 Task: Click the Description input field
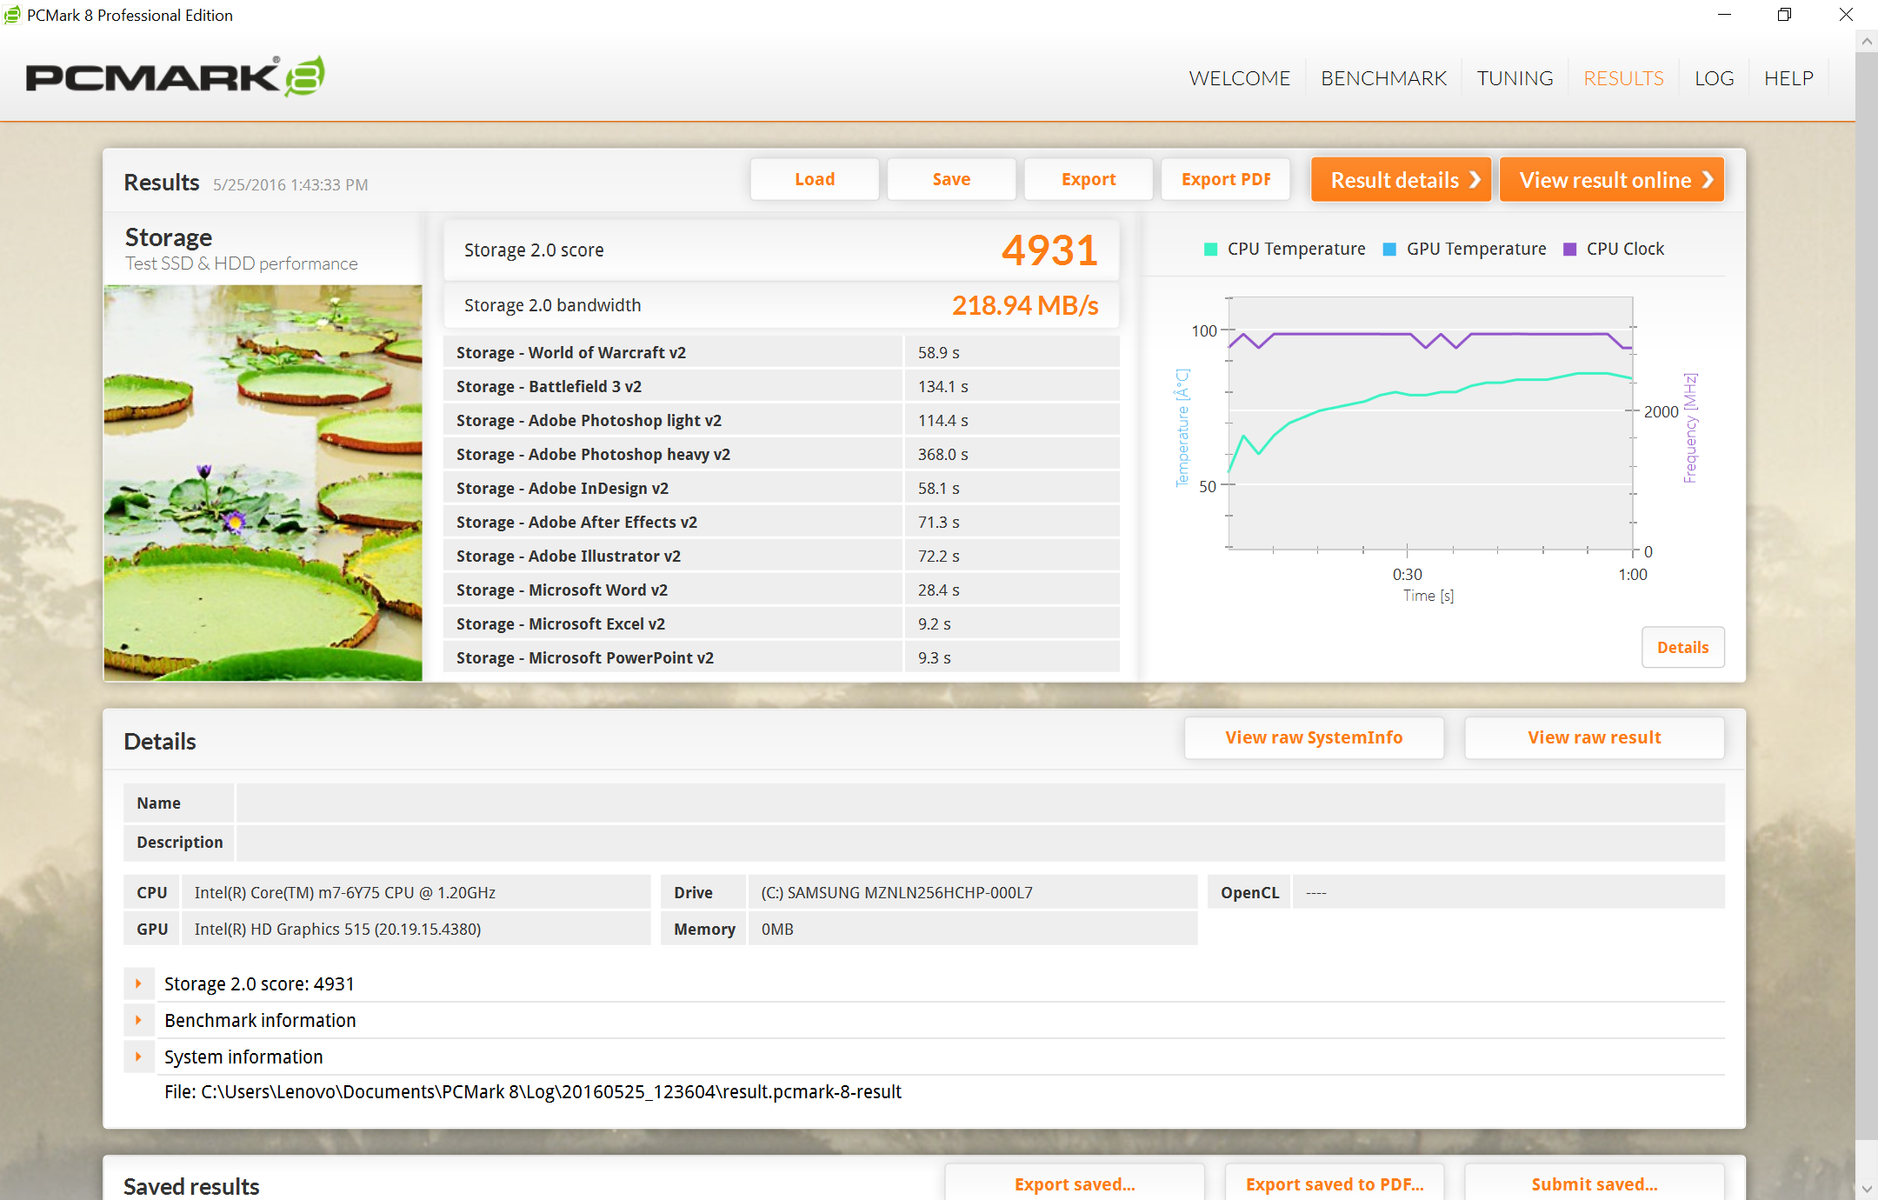(980, 842)
